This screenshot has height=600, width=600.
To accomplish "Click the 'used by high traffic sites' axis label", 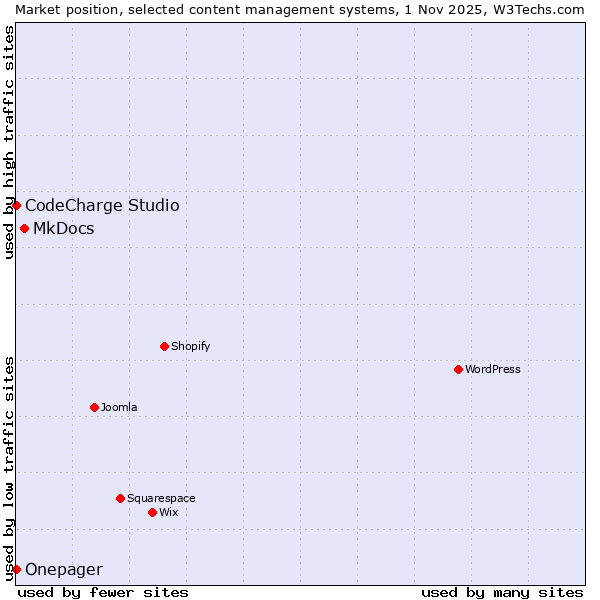I will 9,142.
